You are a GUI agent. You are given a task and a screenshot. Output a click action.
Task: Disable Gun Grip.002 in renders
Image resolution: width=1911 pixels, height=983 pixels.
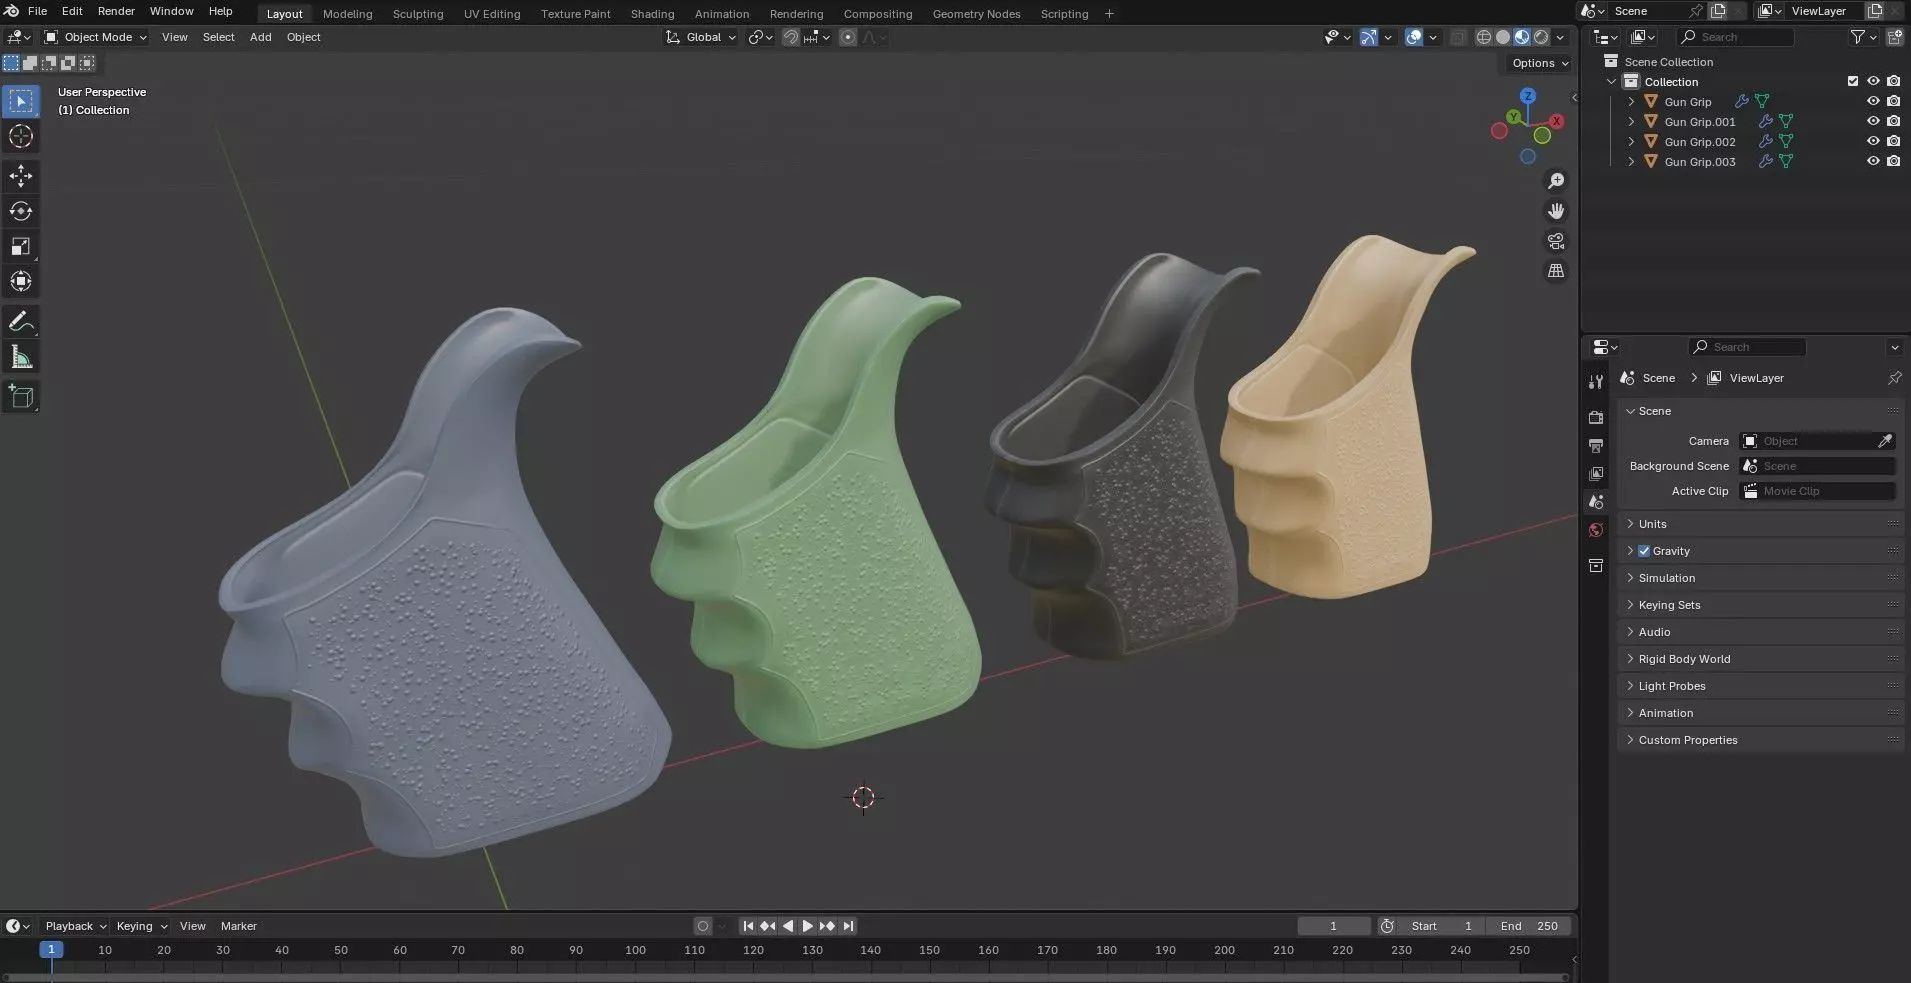tap(1893, 142)
